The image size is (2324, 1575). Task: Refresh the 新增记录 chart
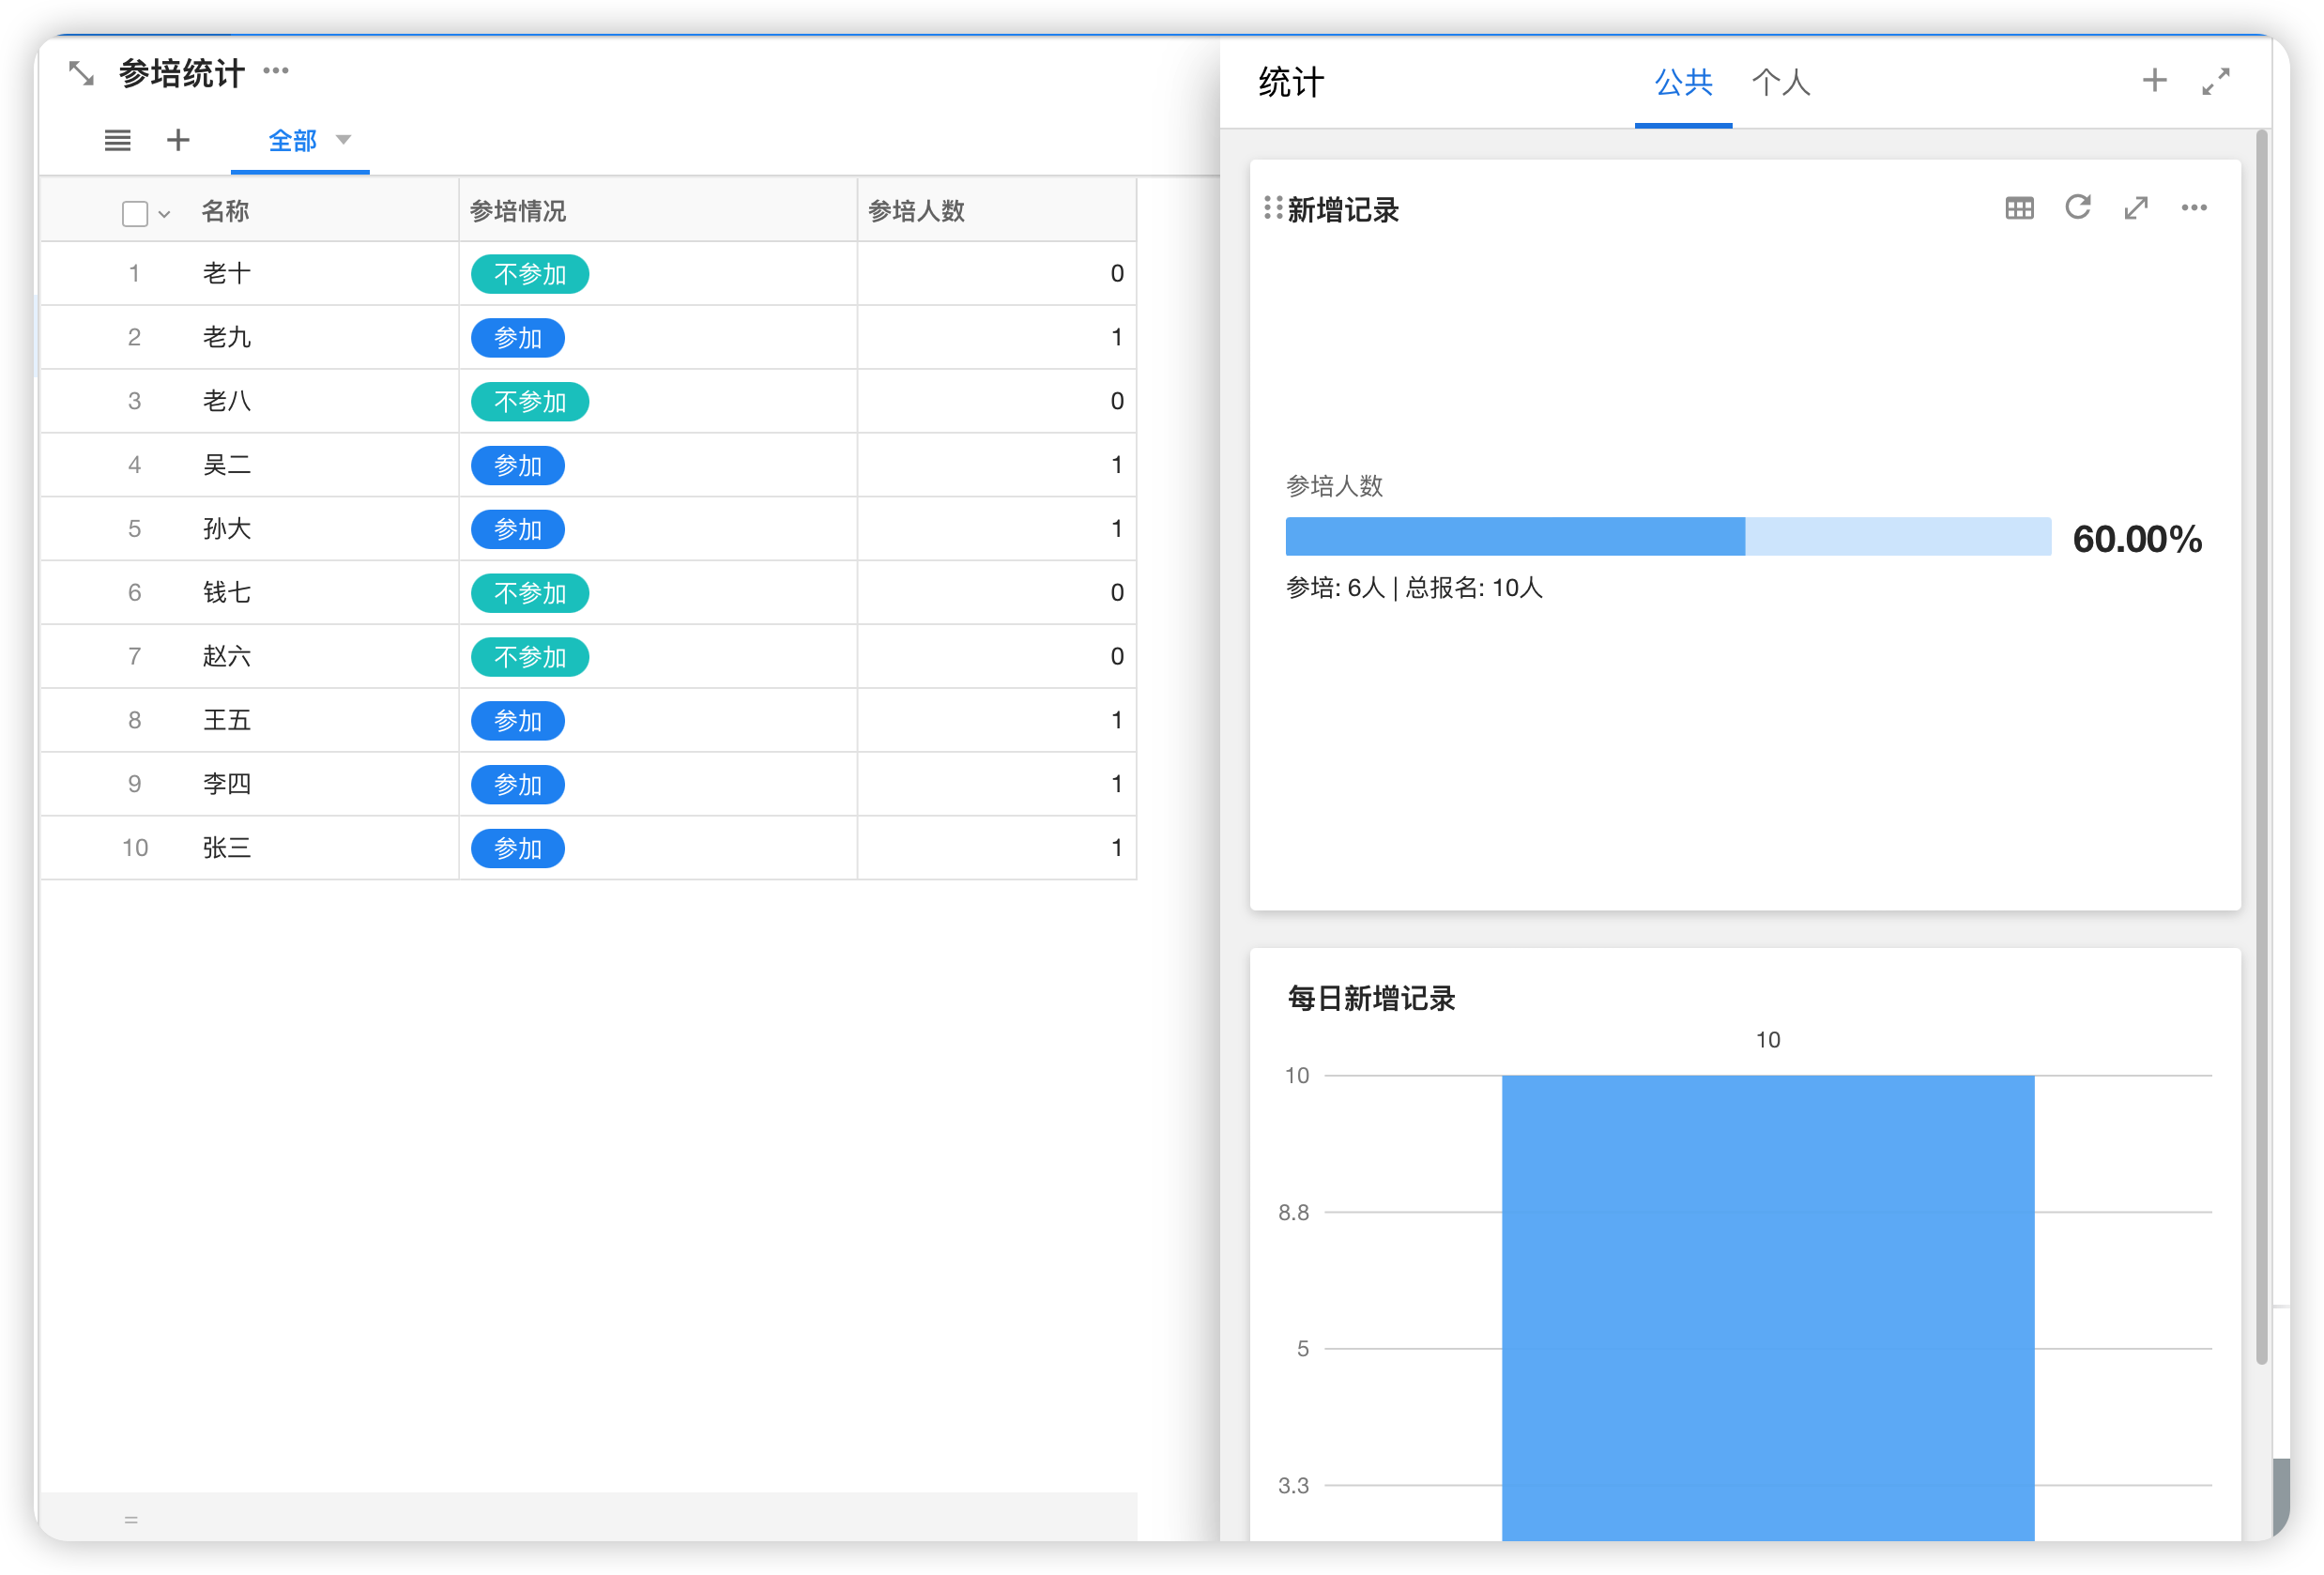pos(2077,208)
